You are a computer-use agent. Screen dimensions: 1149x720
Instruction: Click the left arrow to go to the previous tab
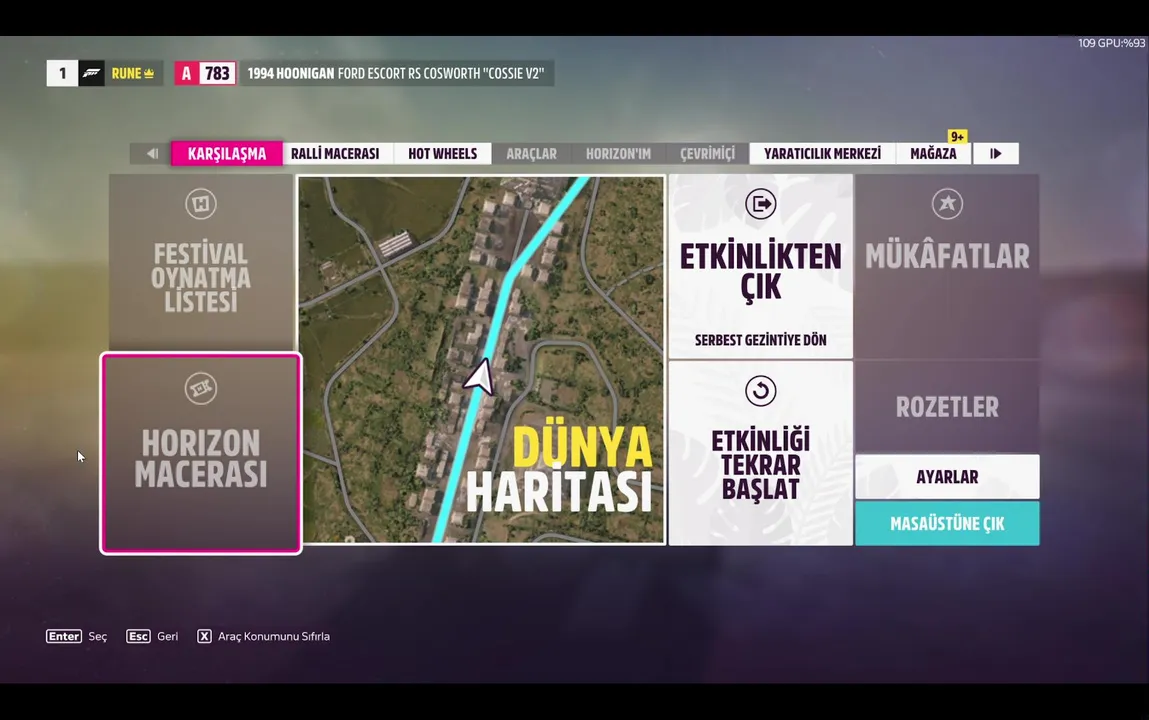[150, 154]
